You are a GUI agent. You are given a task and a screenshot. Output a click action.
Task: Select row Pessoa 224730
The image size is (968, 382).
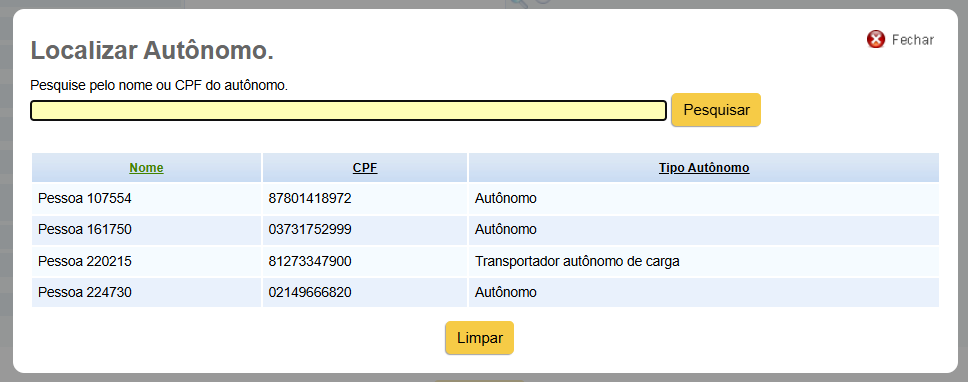pyautogui.click(x=485, y=292)
